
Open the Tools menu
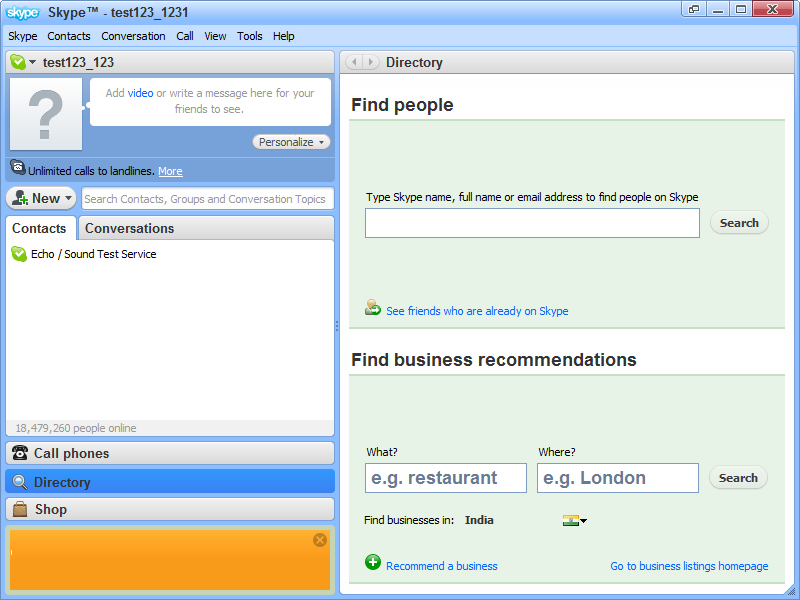click(x=249, y=36)
